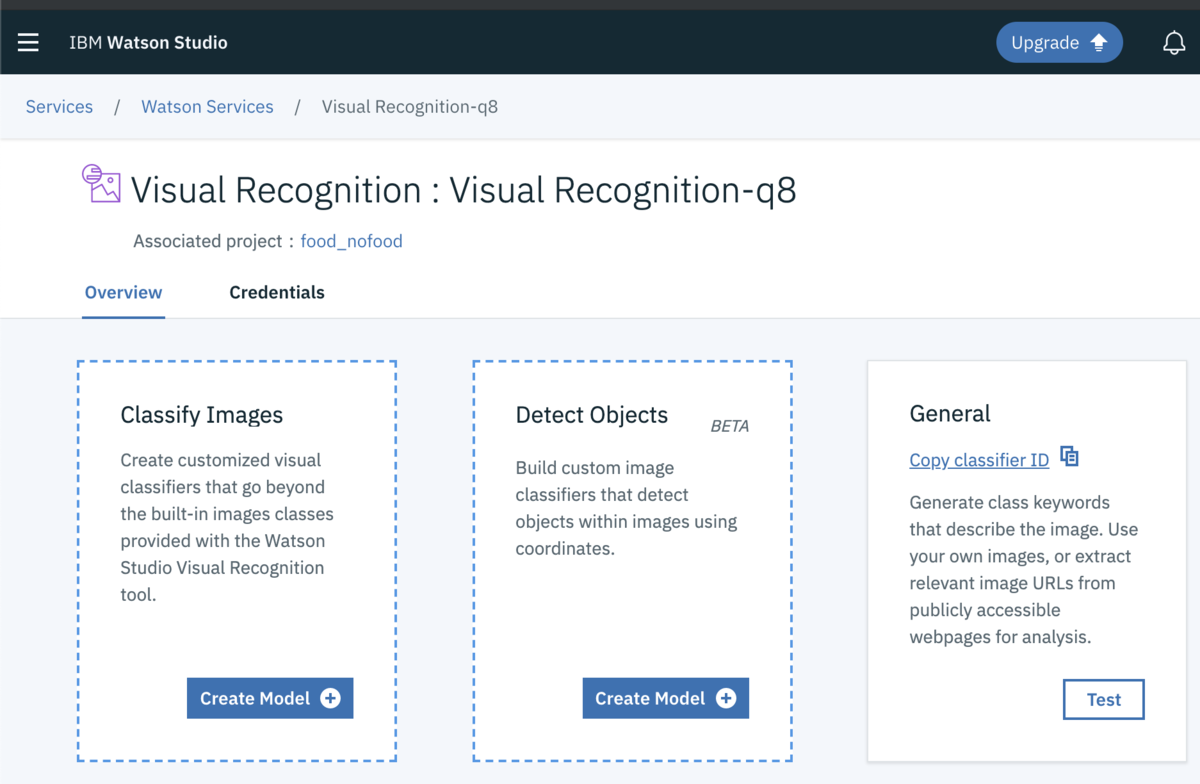Image resolution: width=1200 pixels, height=784 pixels.
Task: Create Model for Classify Images
Action: point(270,698)
